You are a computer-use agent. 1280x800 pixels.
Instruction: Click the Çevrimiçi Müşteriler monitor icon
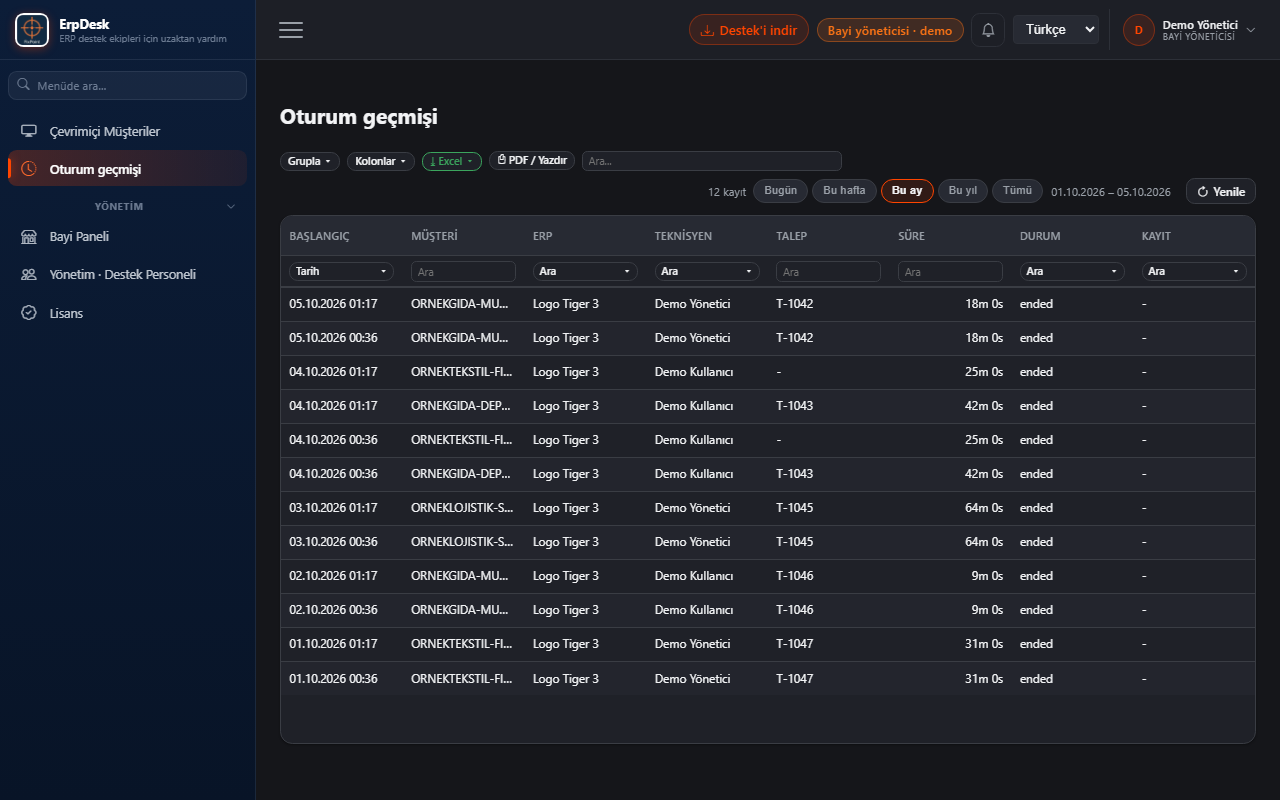pos(29,132)
